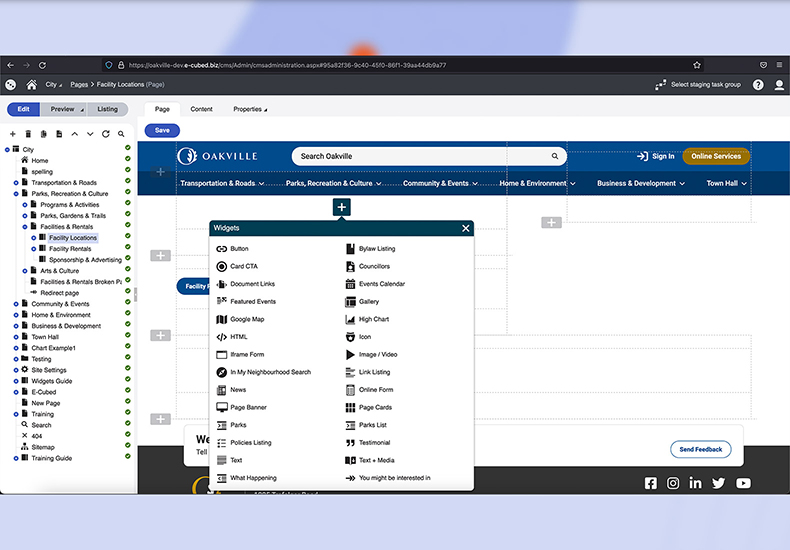
Task: Insert the Image / Video widget
Action: pos(377,354)
